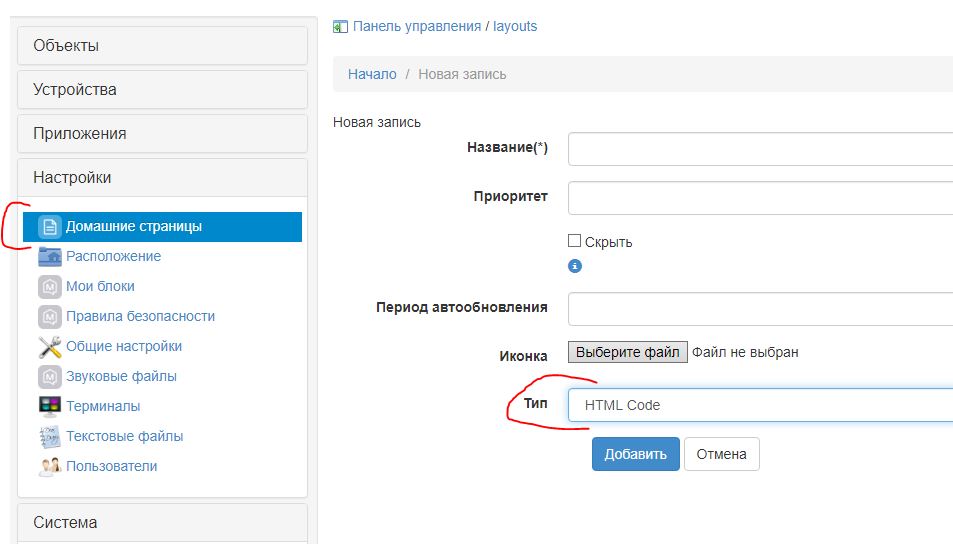Click the Пользователи people icon
The image size is (953, 544).
pyautogui.click(x=50, y=466)
